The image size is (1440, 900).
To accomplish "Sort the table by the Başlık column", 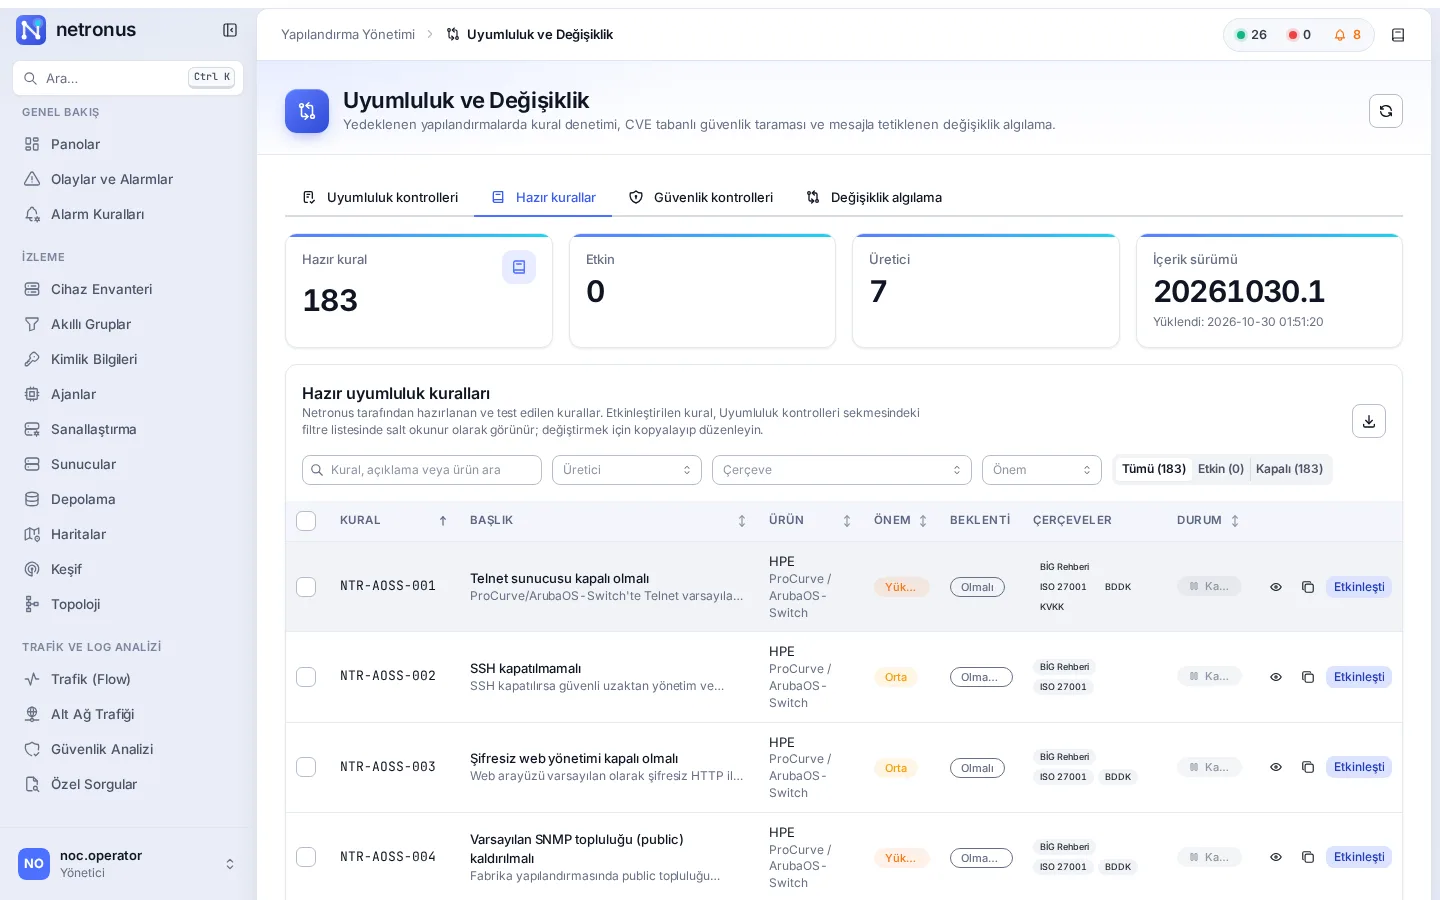I will click(742, 521).
